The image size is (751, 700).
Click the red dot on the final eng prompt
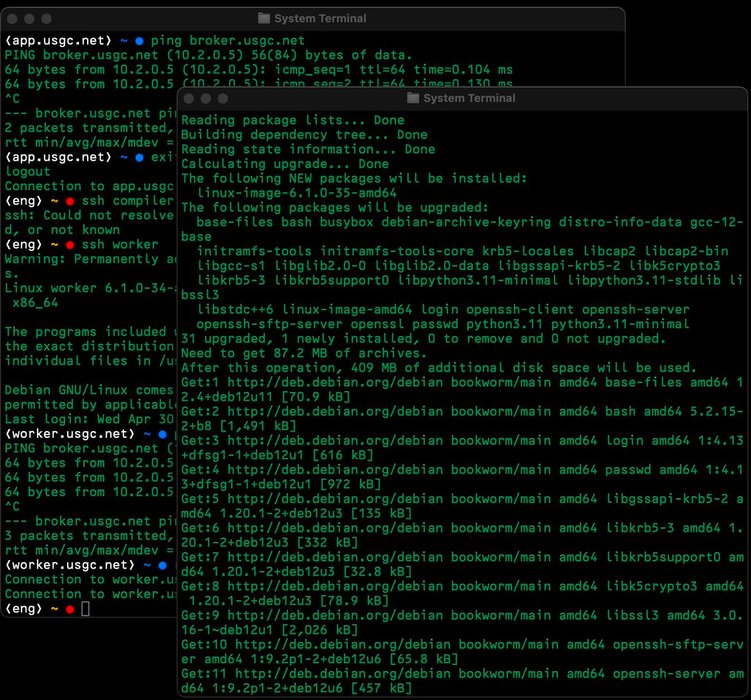70,609
